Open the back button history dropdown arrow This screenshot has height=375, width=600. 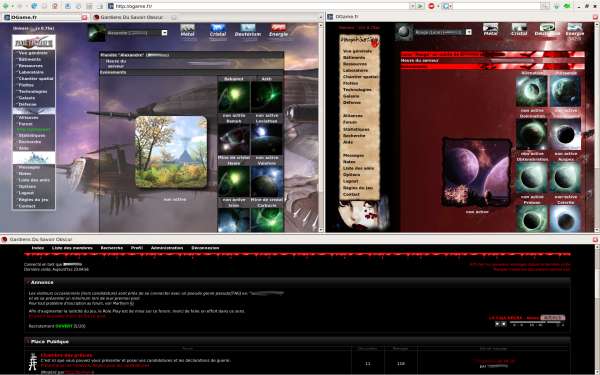12,6
